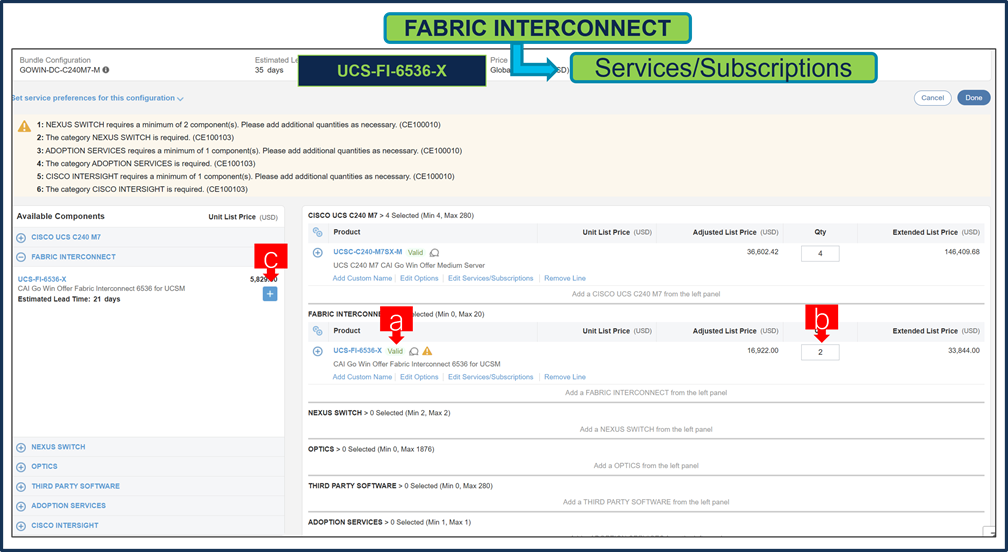
Task: Click Remove Line for UCSC-C240-M7SX-M
Action: pyautogui.click(x=564, y=278)
